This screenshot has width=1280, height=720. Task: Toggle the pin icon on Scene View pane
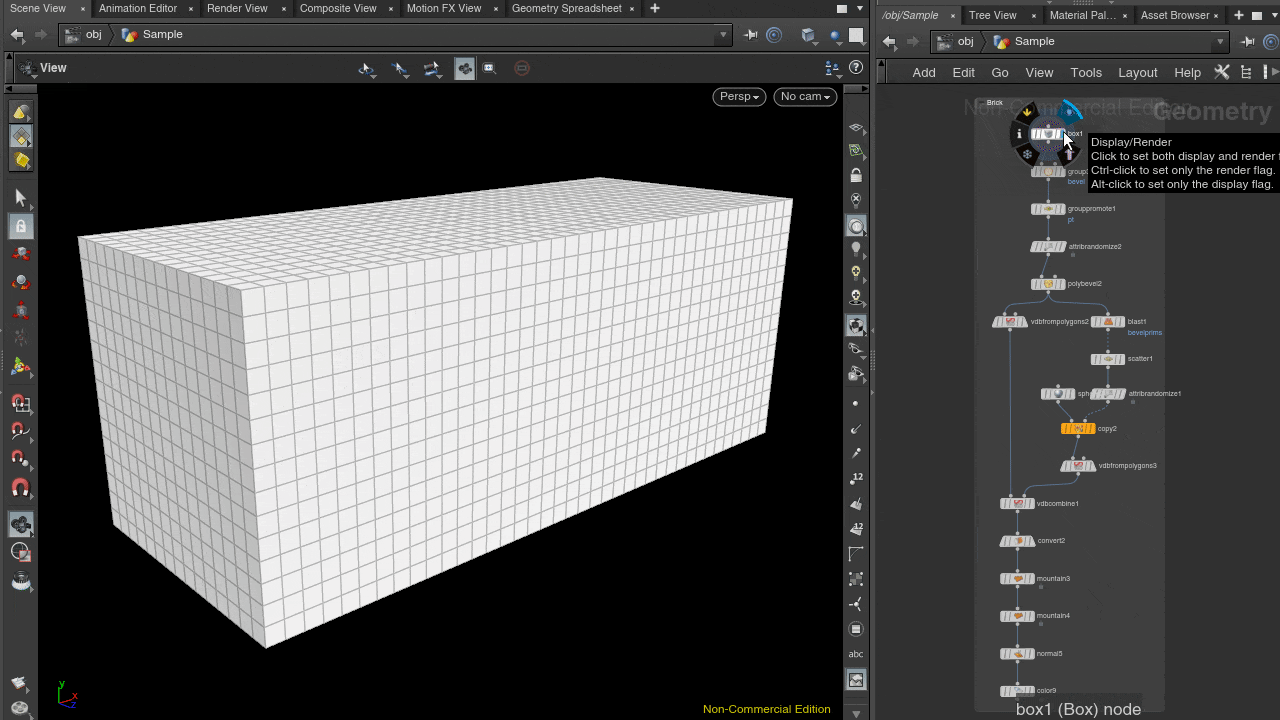tap(751, 35)
